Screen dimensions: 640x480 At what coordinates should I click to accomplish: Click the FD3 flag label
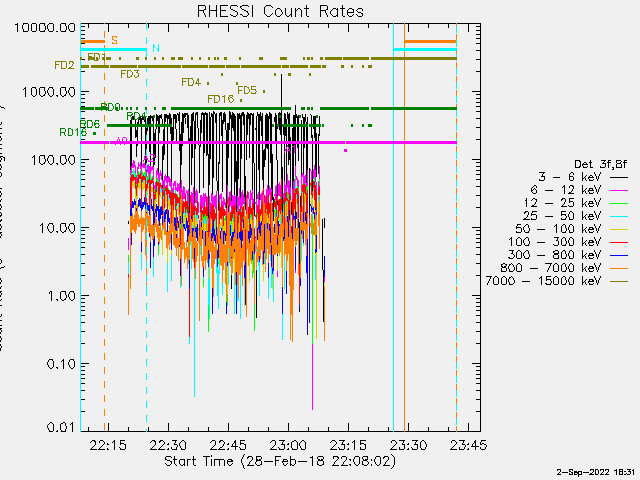pos(130,74)
